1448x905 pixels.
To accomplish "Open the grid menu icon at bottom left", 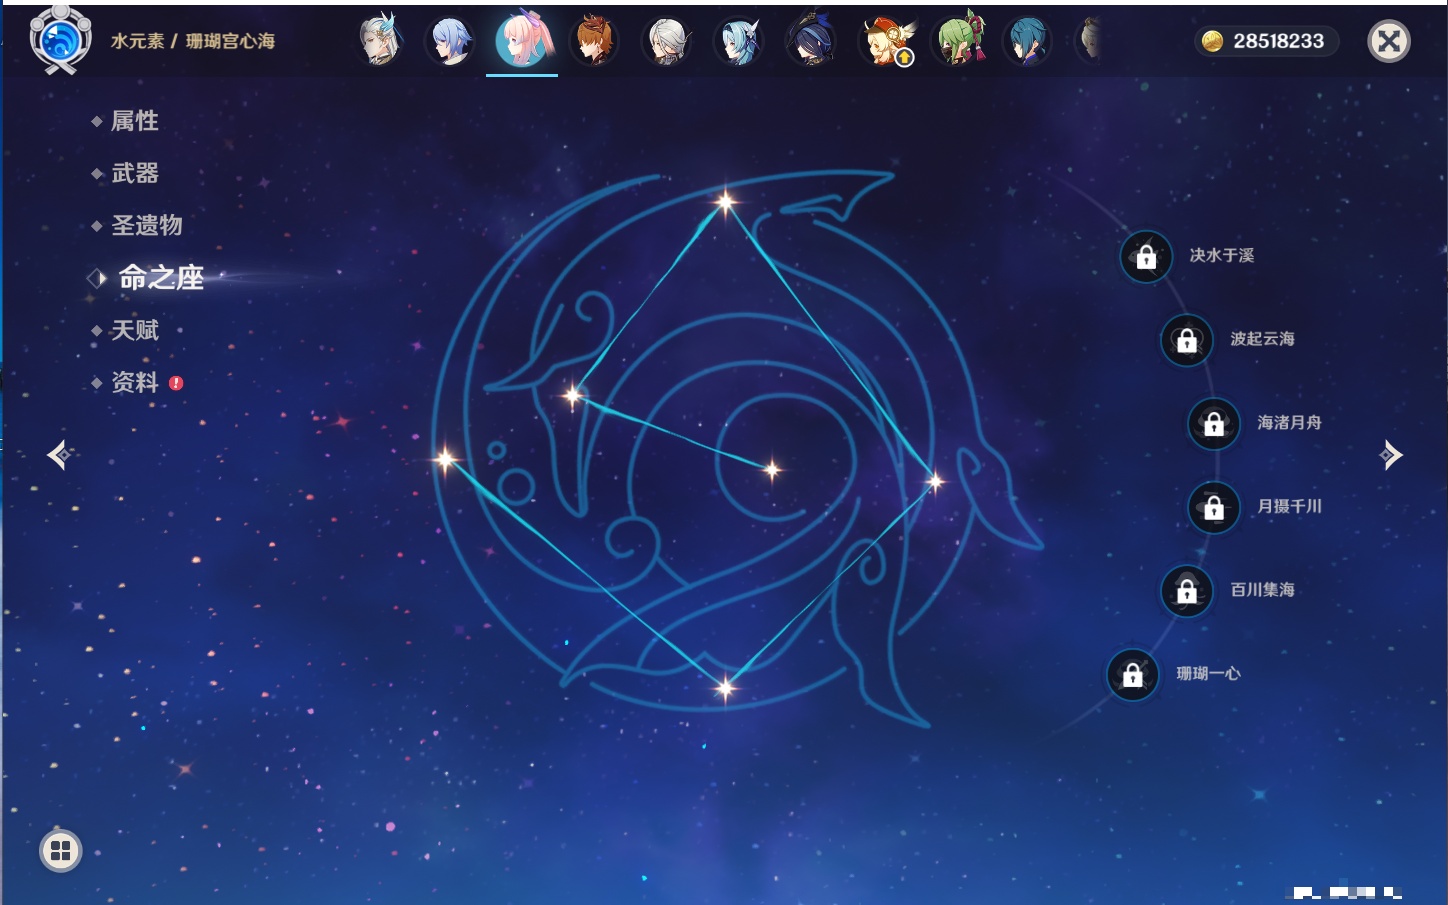I will (x=60, y=851).
